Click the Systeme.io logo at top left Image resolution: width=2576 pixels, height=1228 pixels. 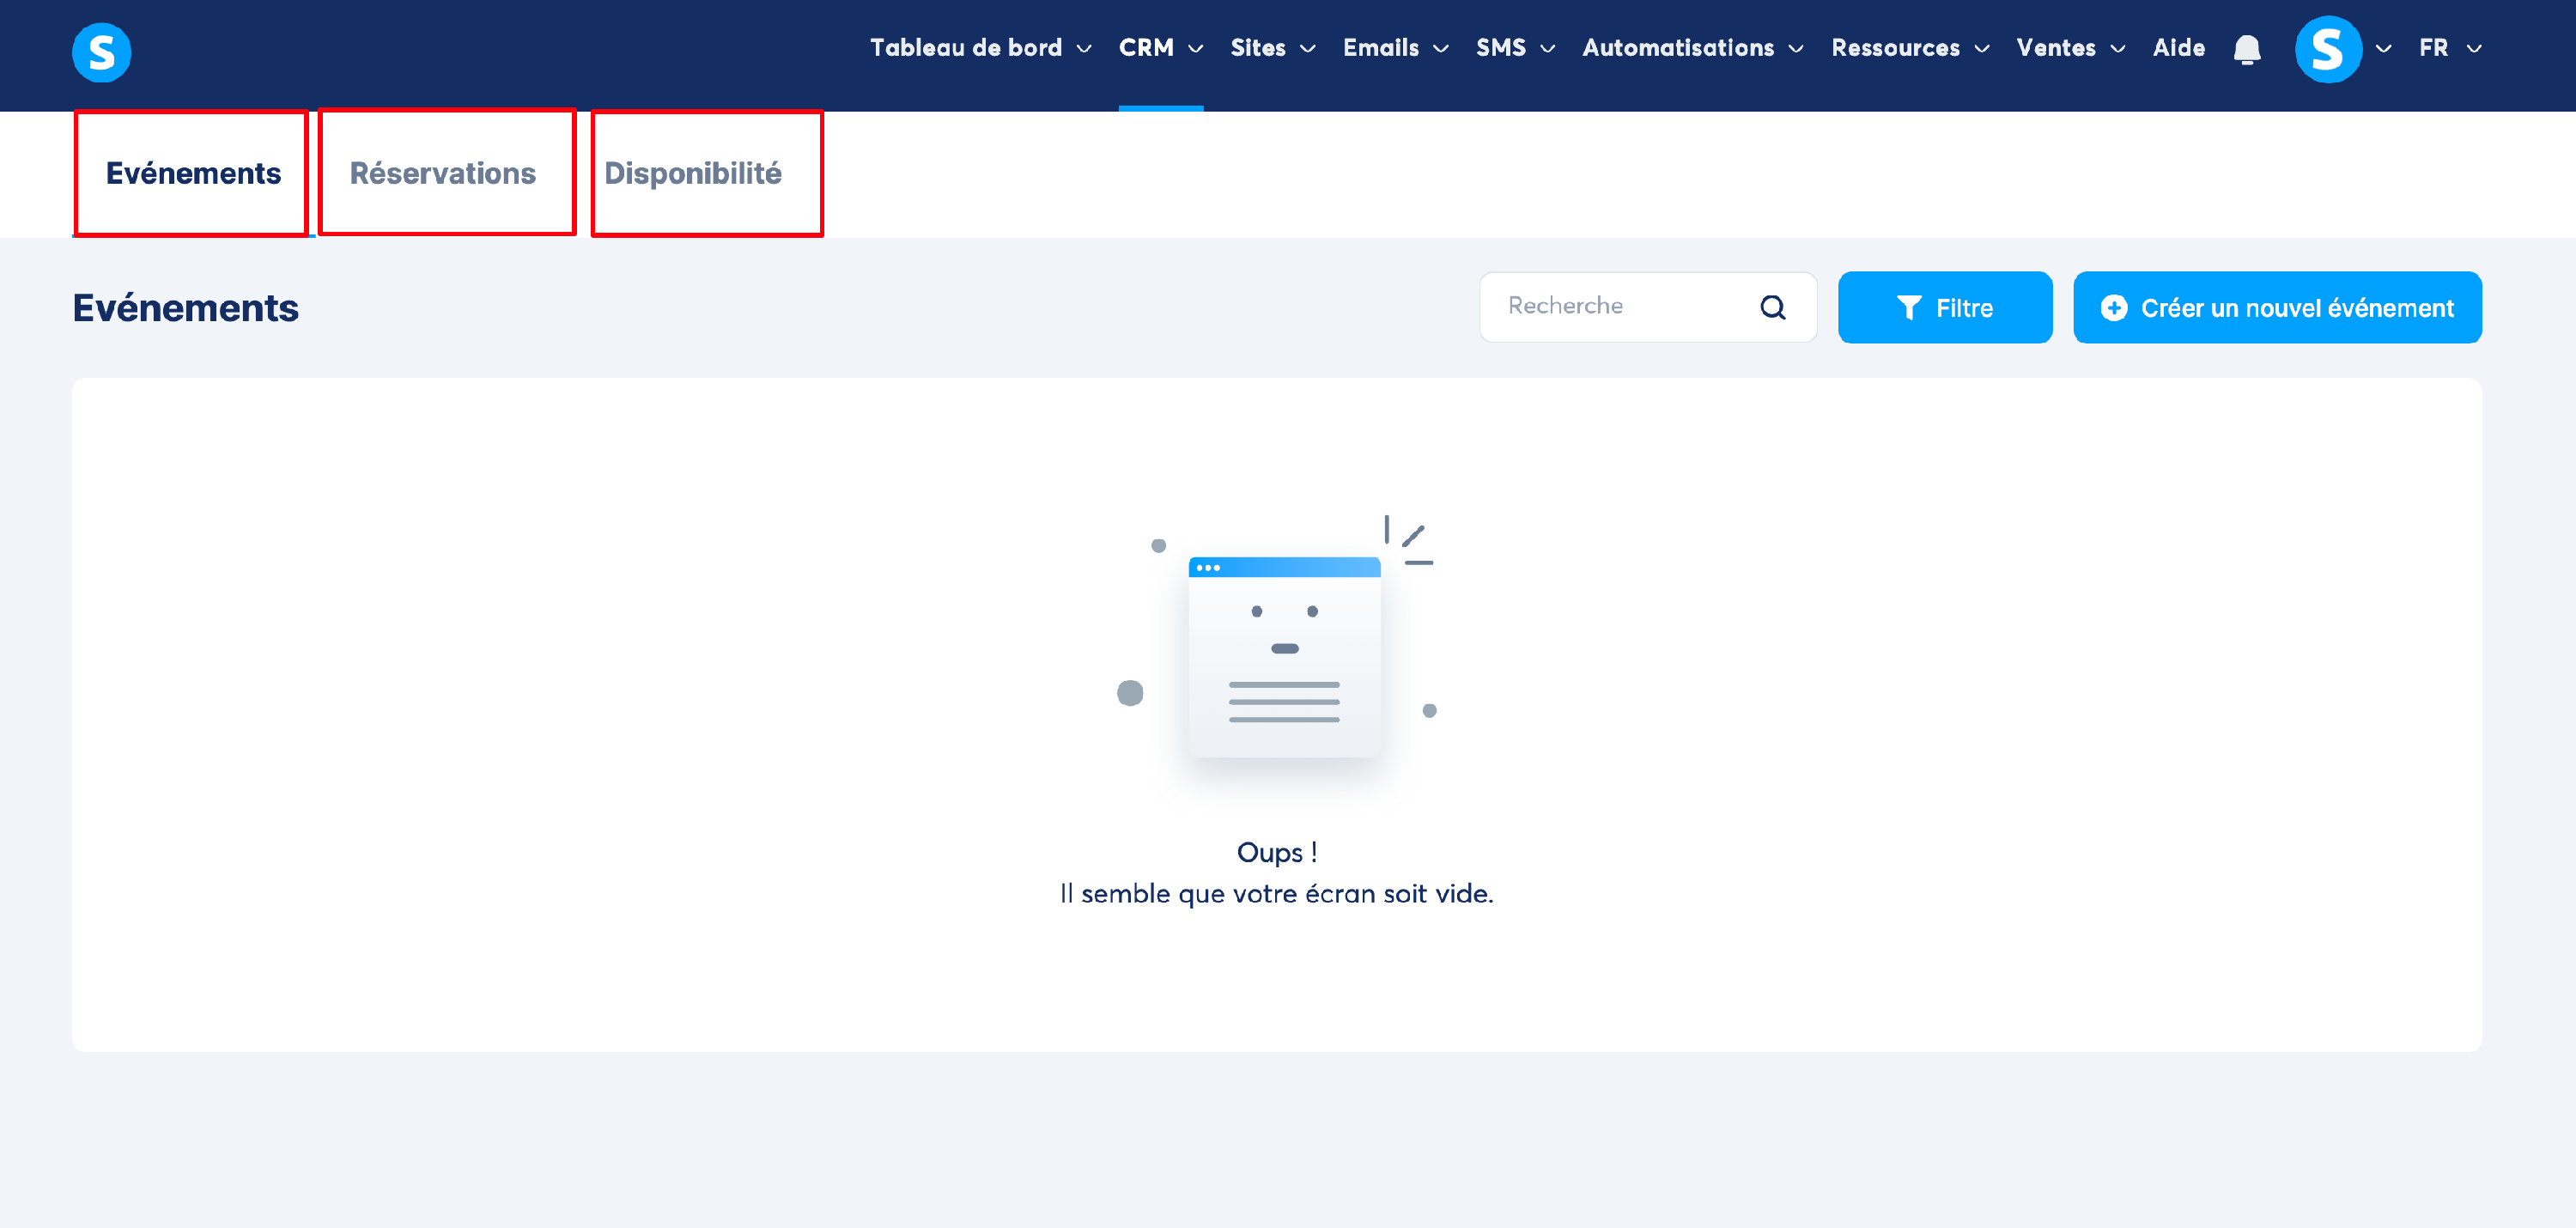[x=101, y=51]
